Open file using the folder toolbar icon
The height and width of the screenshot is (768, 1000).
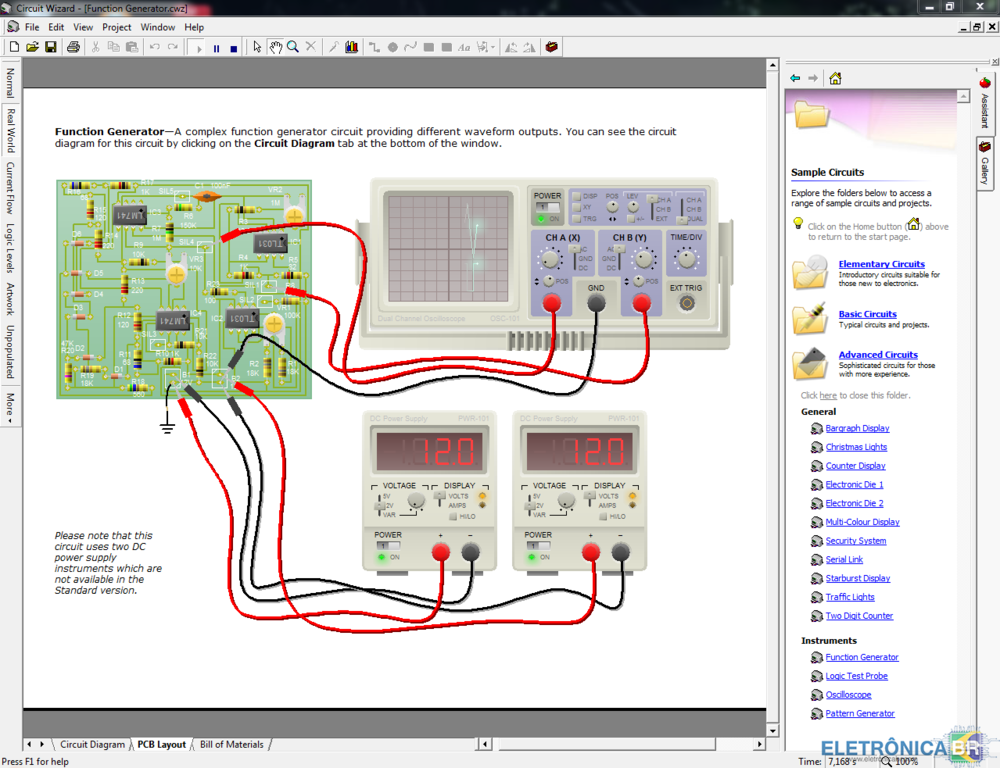click(x=32, y=47)
